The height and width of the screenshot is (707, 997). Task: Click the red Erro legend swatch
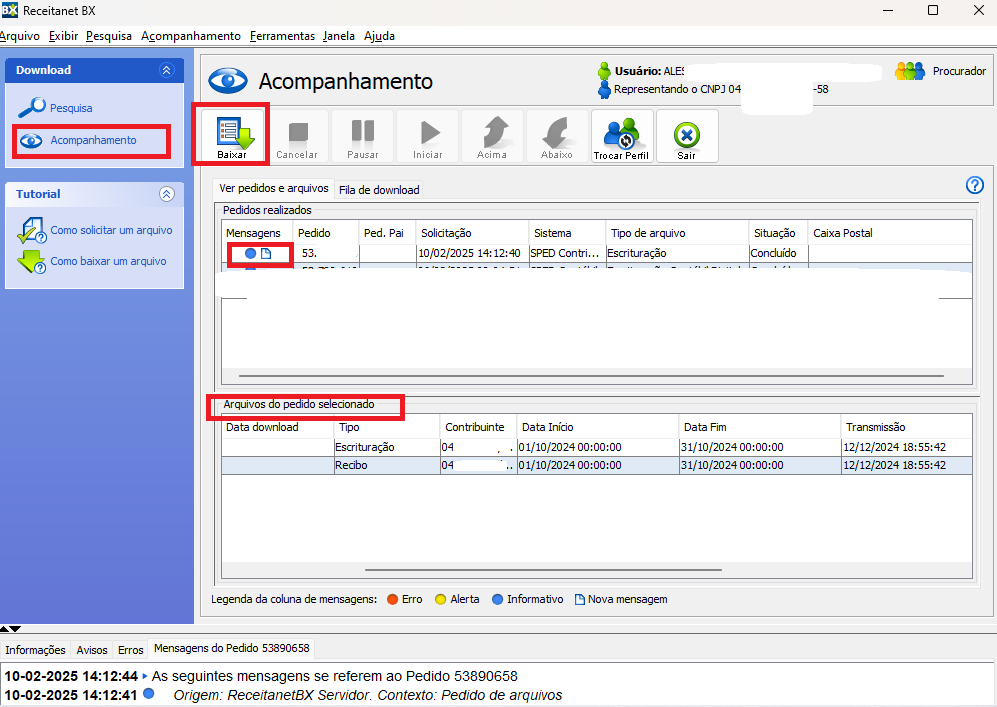click(x=392, y=600)
